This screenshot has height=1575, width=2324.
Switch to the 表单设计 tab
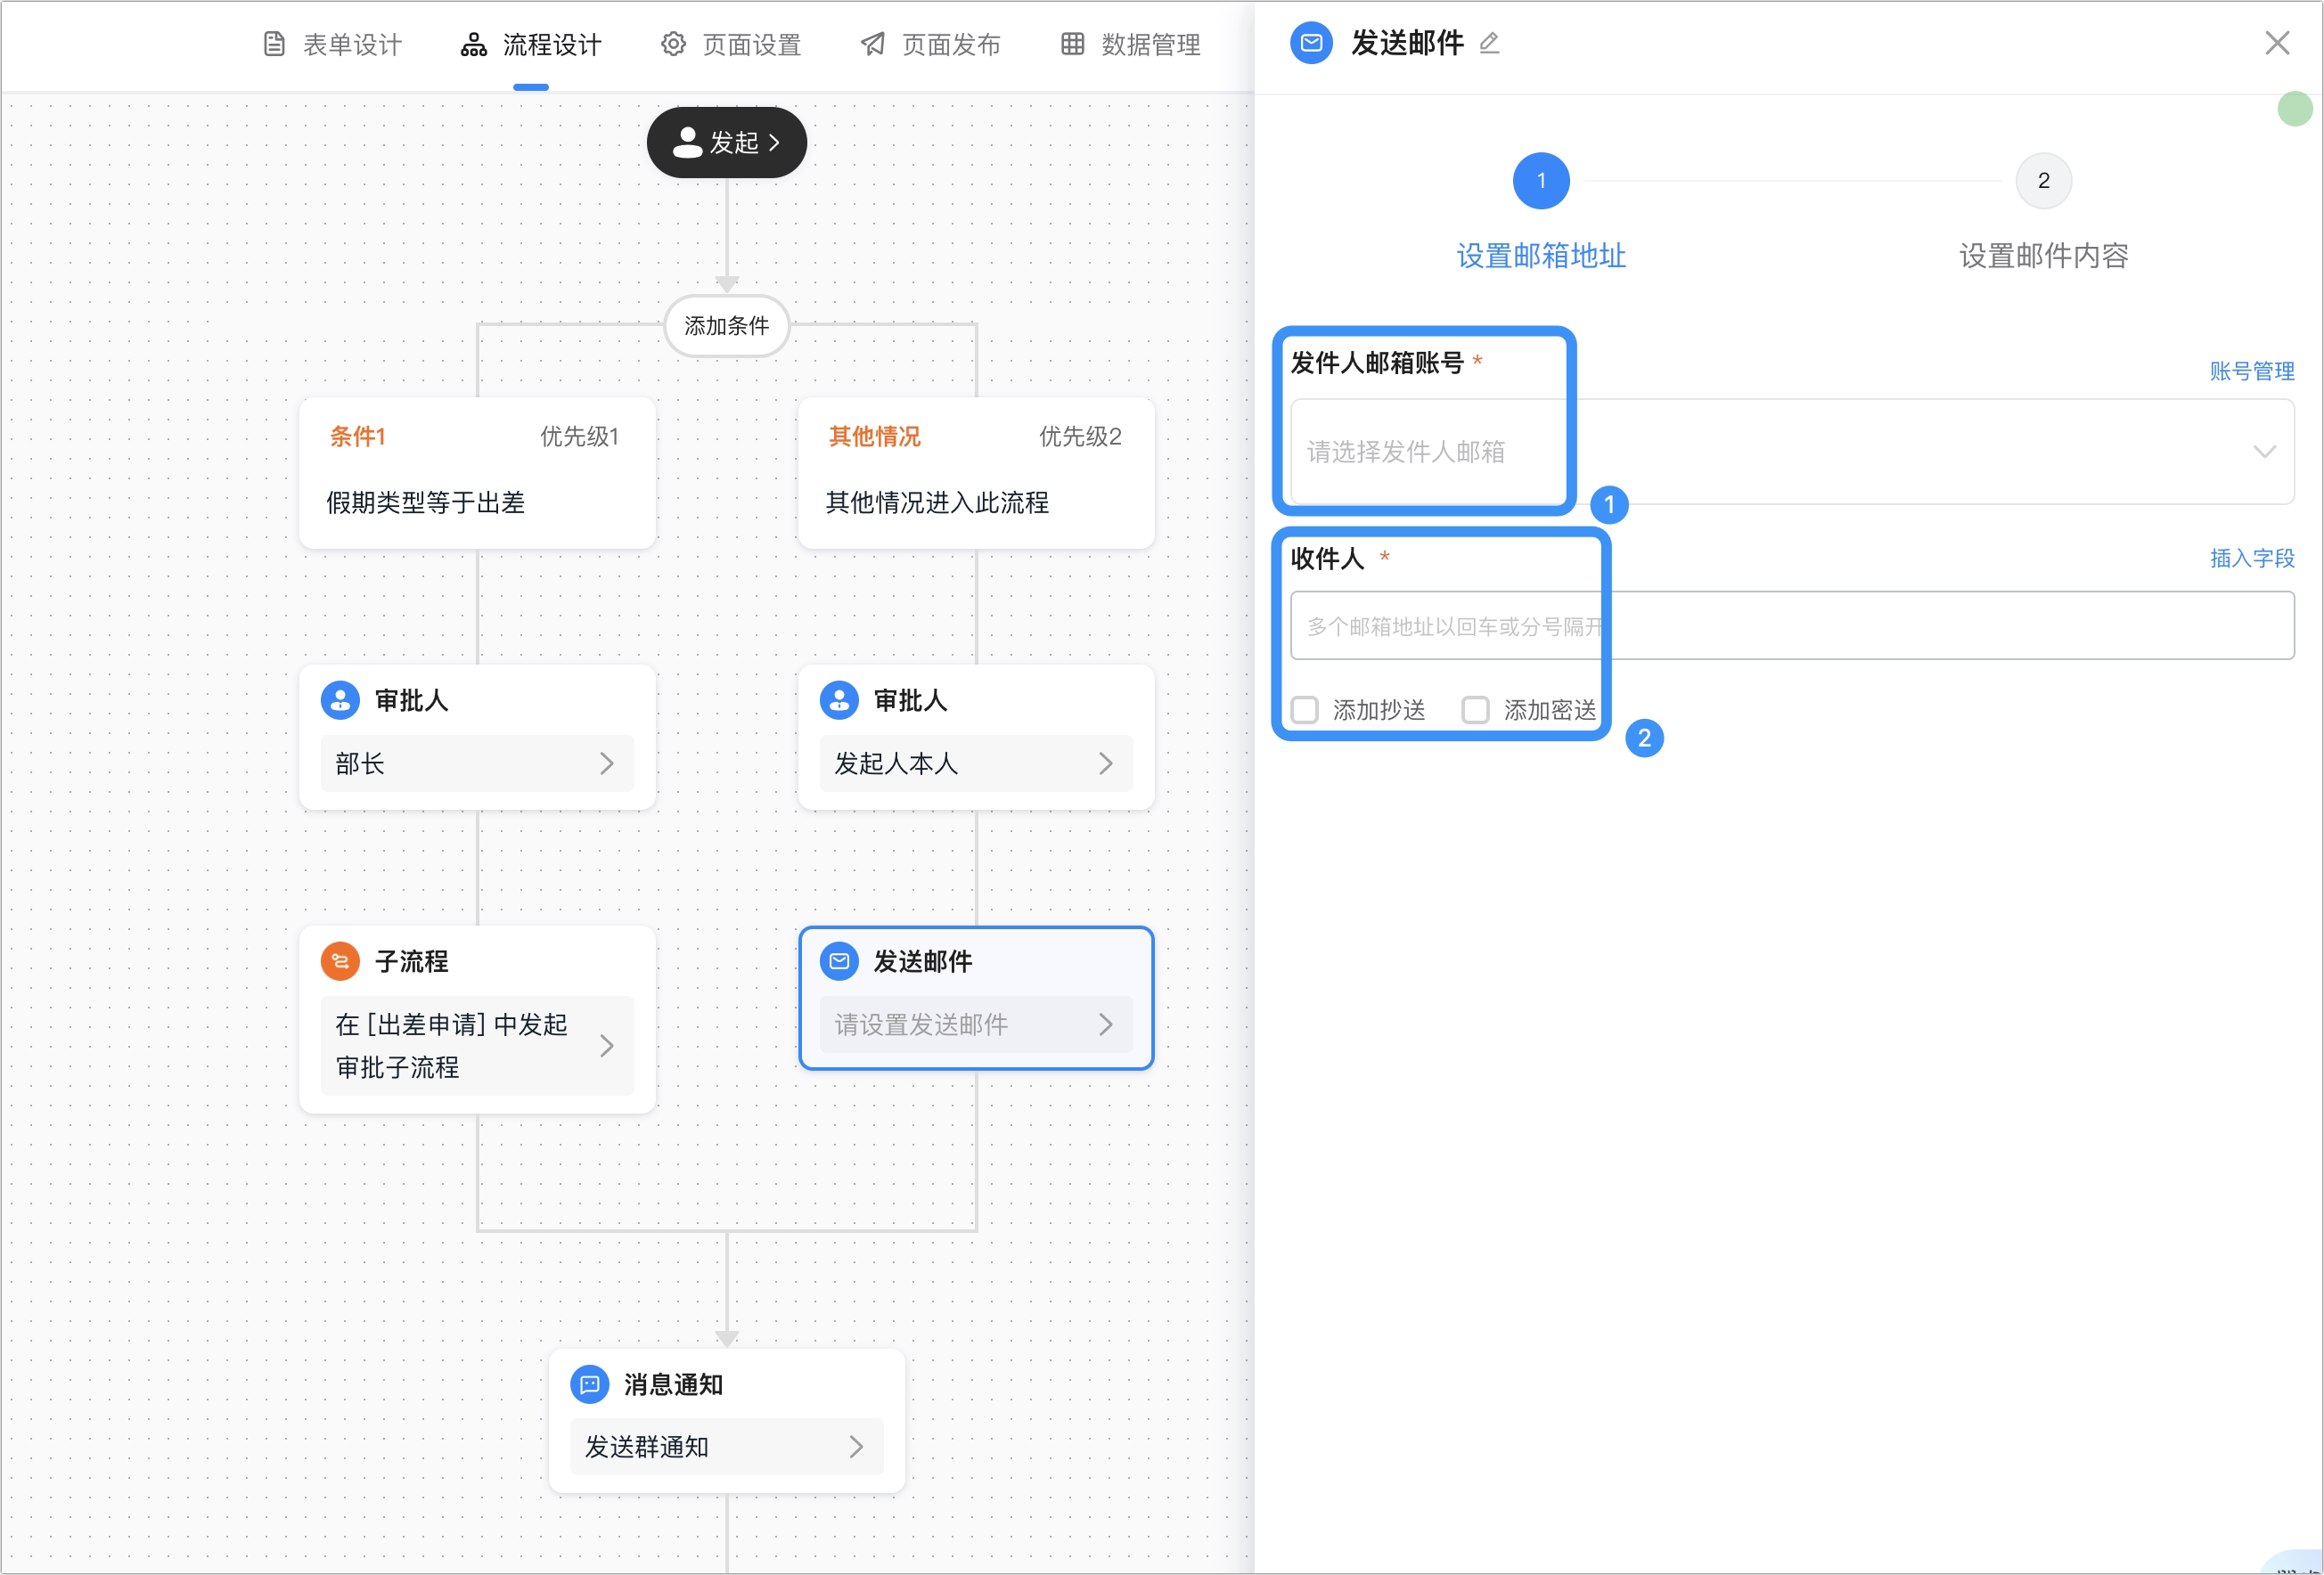pos(332,45)
